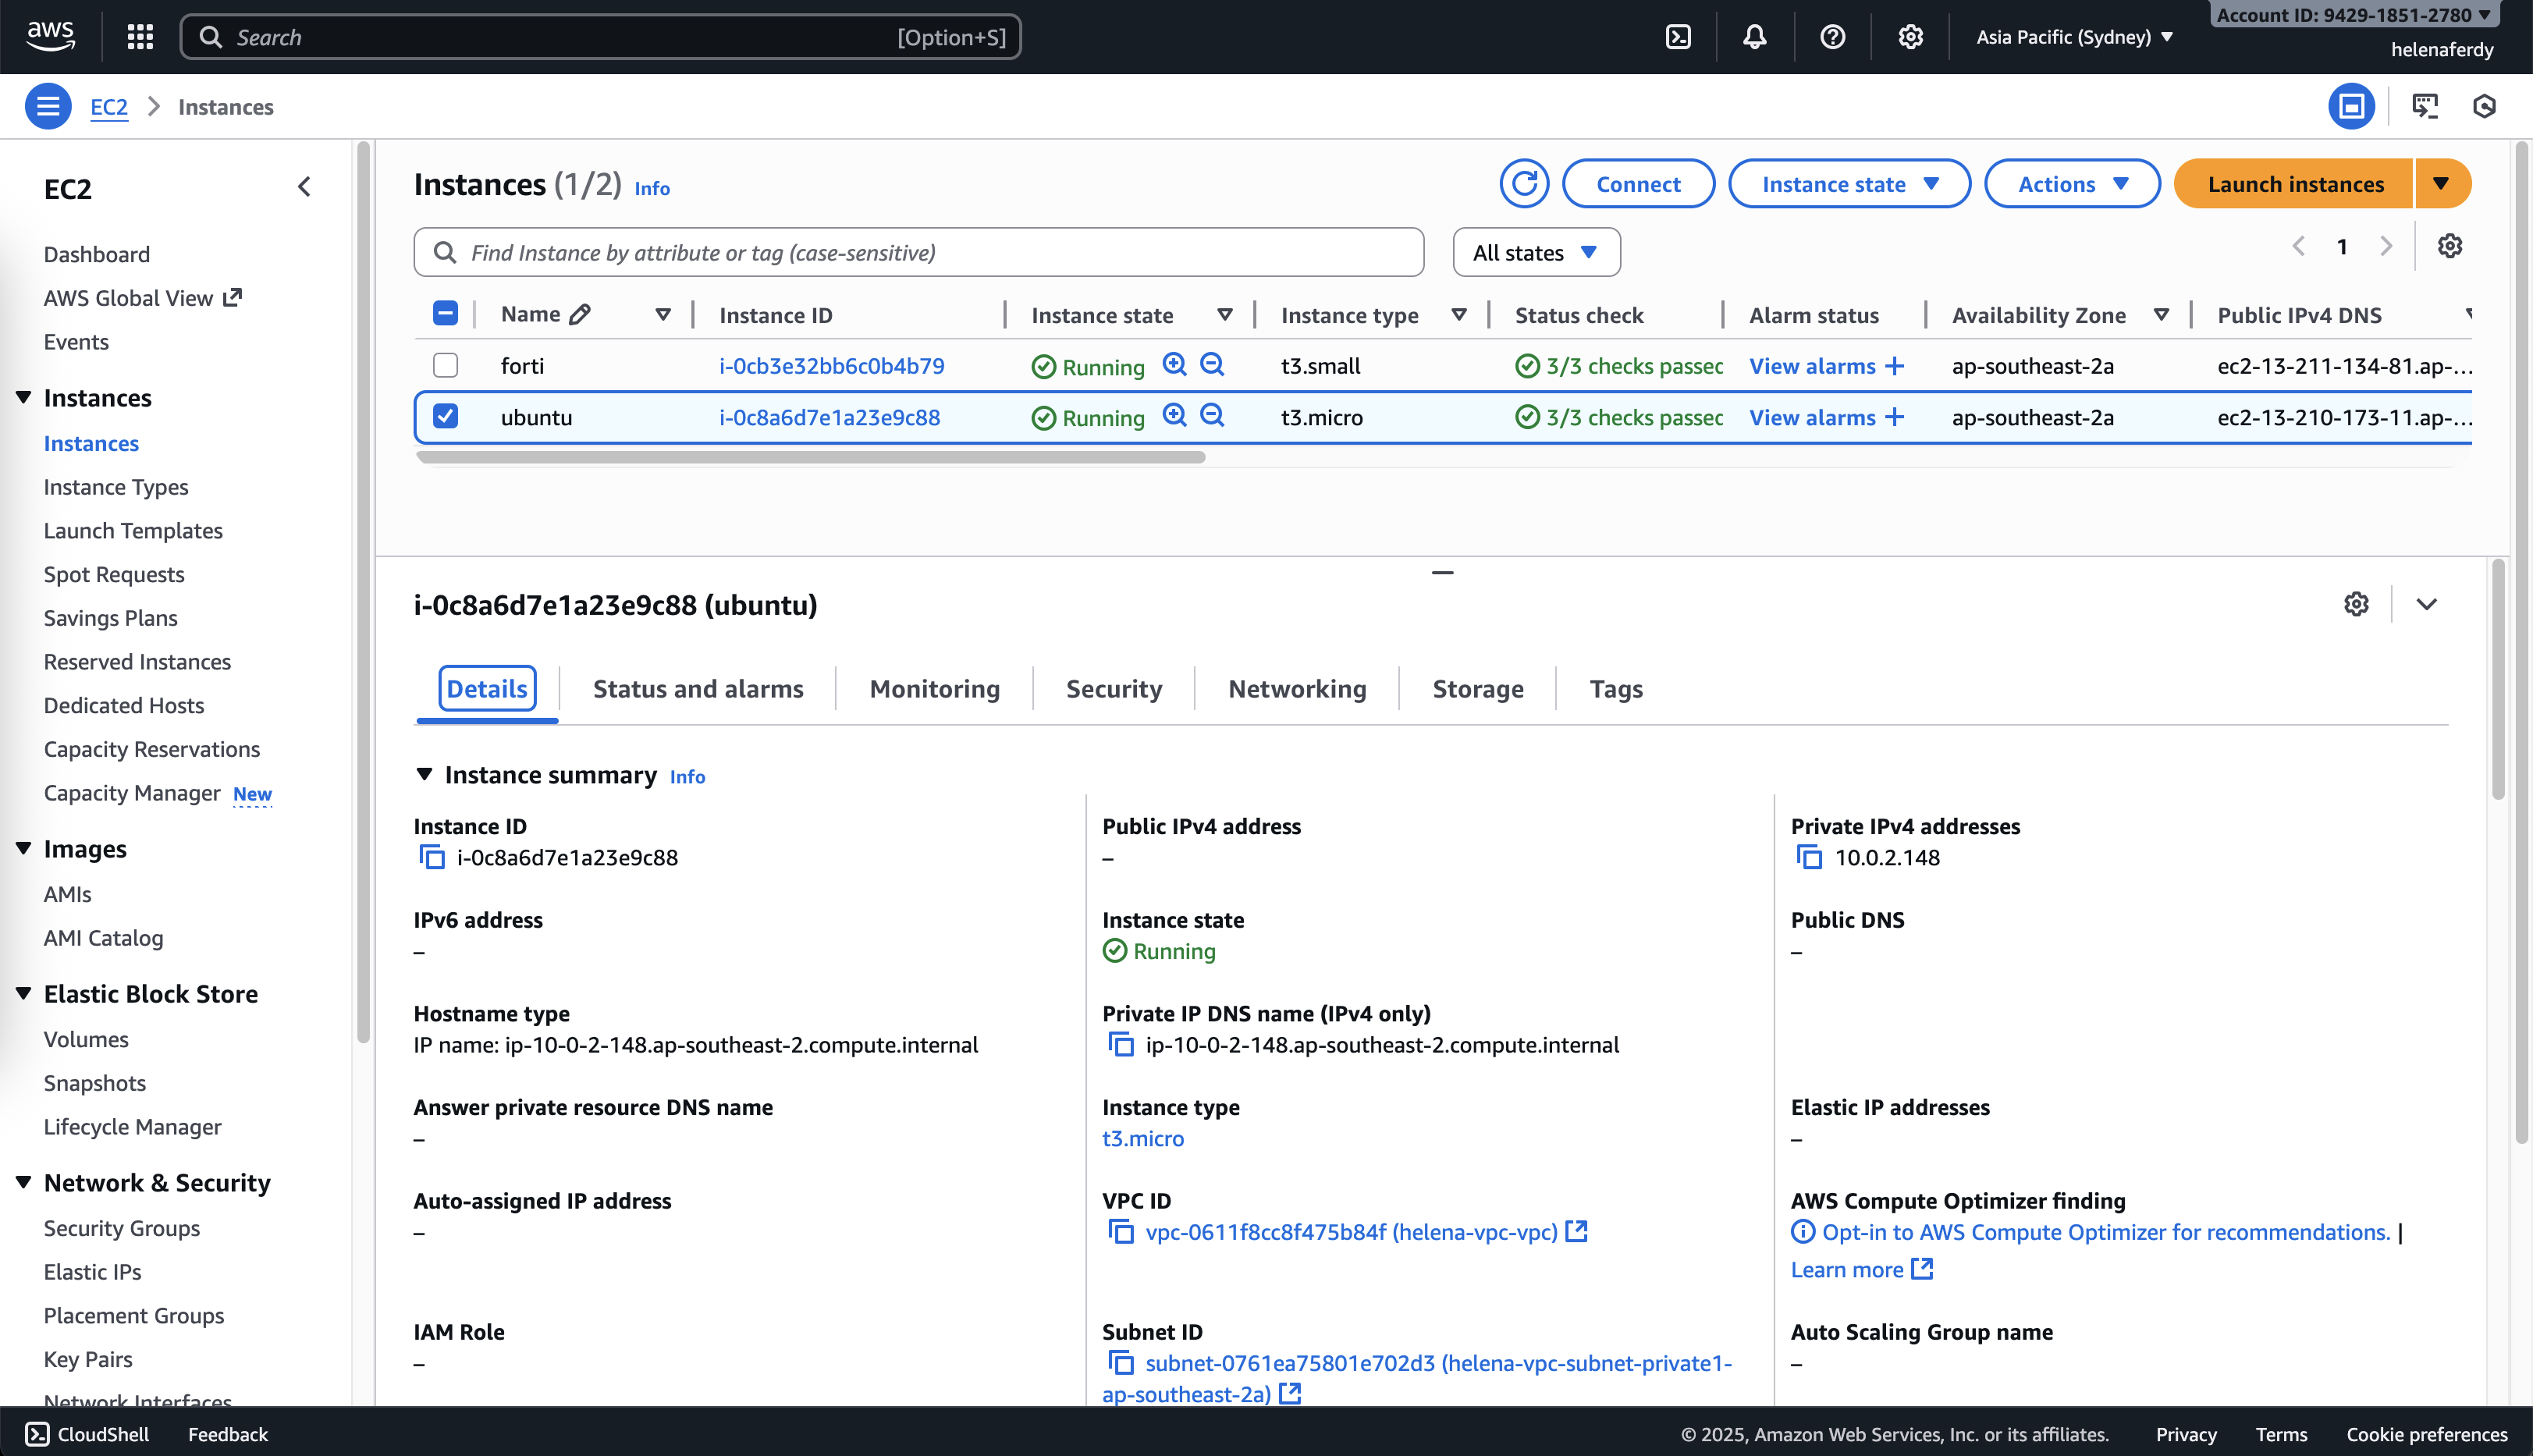Click the Launch instances button
The width and height of the screenshot is (2533, 1456).
[x=2295, y=184]
